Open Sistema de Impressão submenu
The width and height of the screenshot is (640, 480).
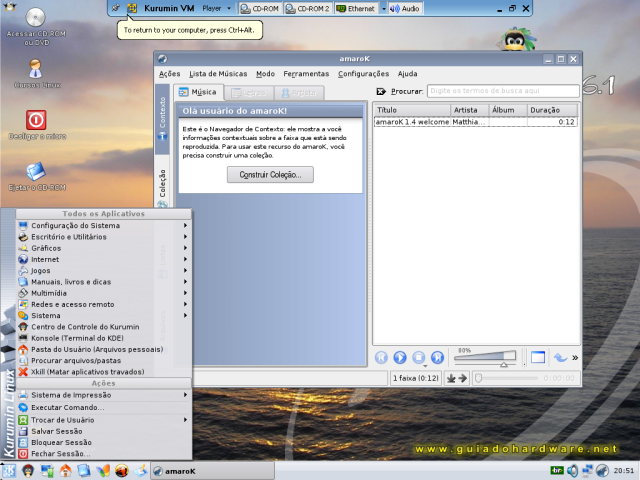104,395
